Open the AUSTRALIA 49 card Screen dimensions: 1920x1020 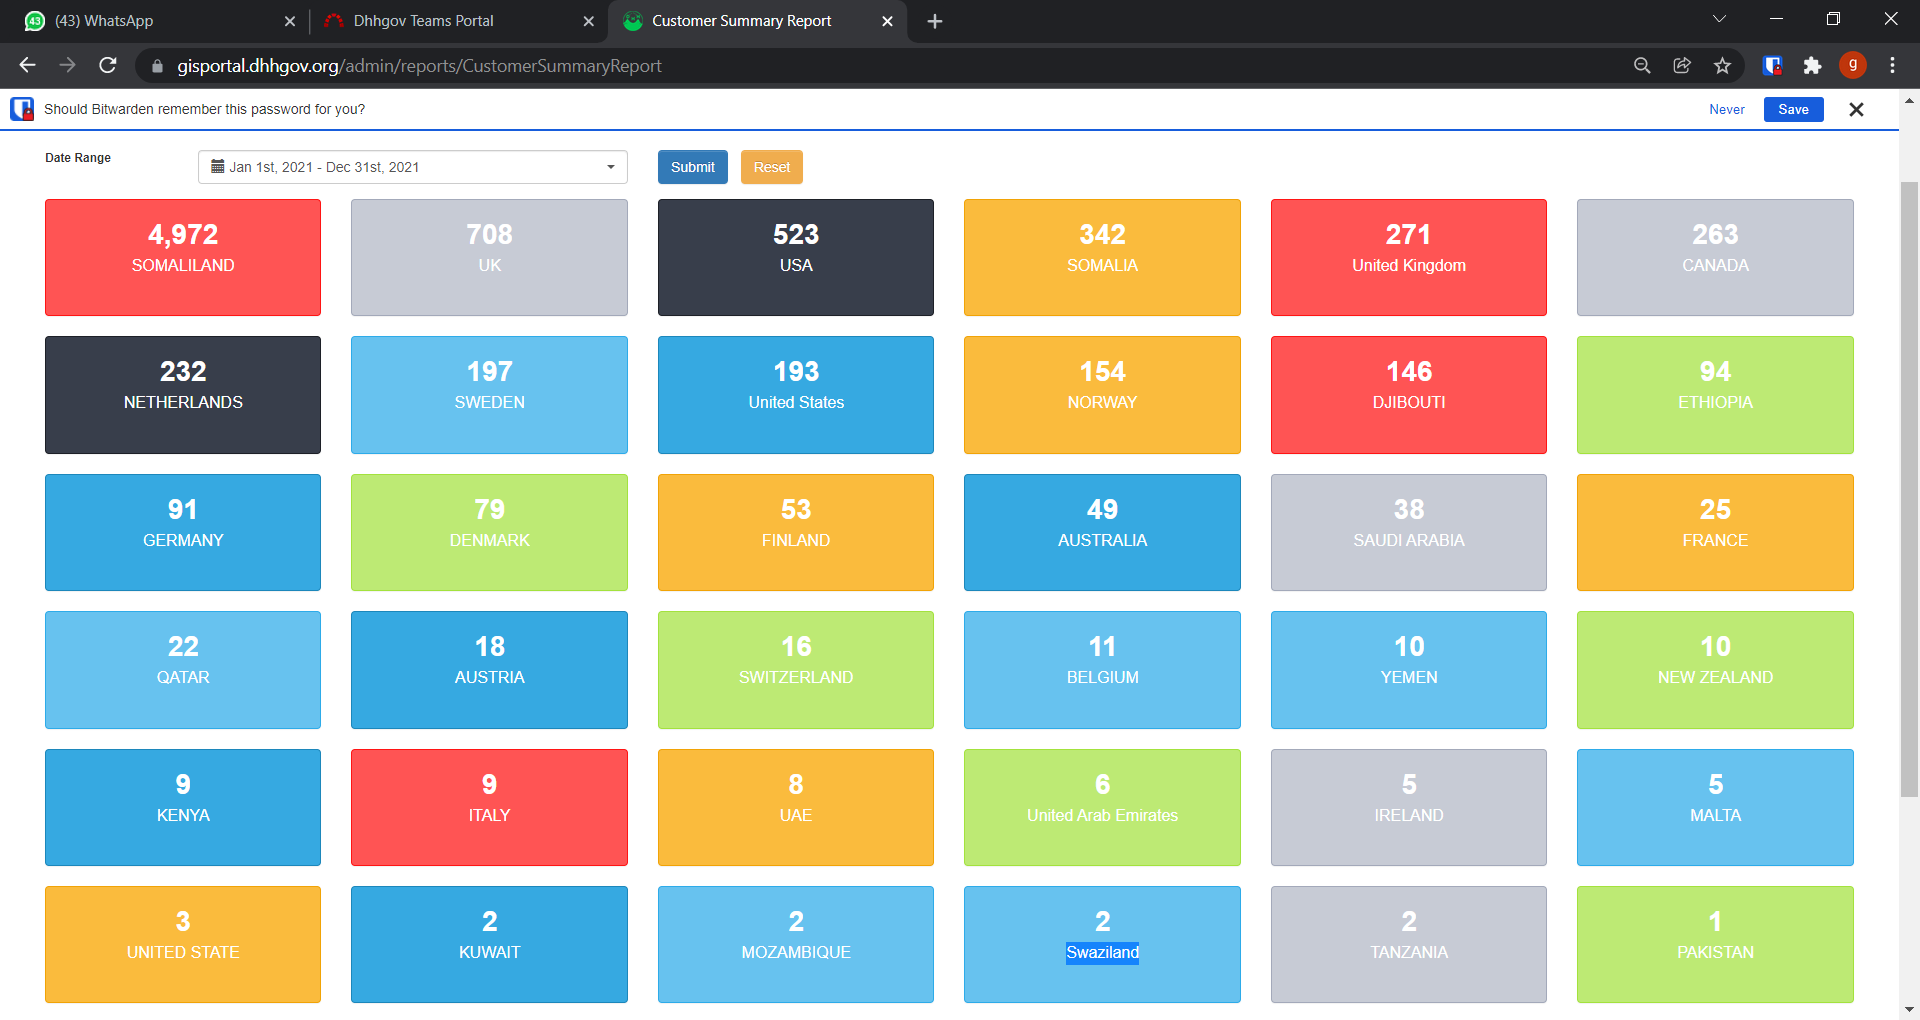click(1102, 532)
